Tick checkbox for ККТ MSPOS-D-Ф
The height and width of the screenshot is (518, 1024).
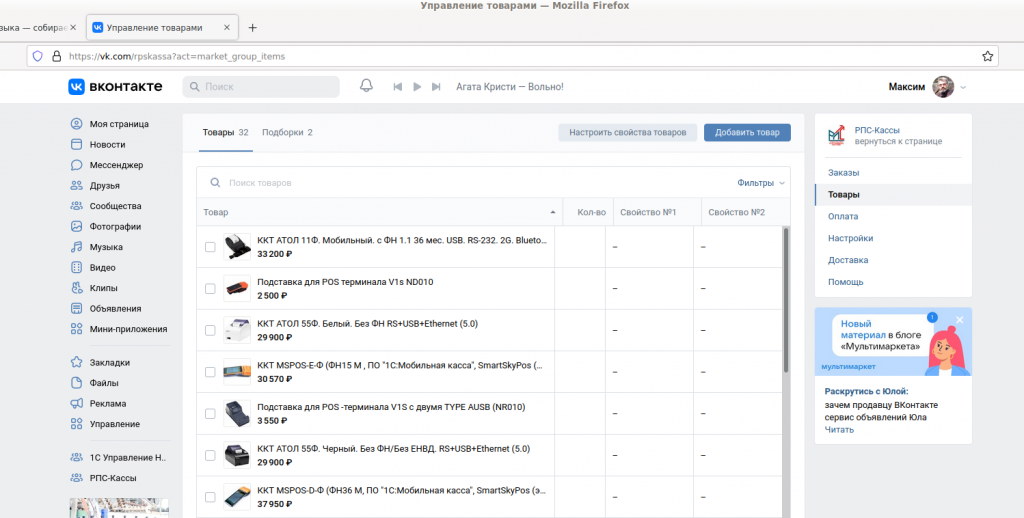pos(210,497)
